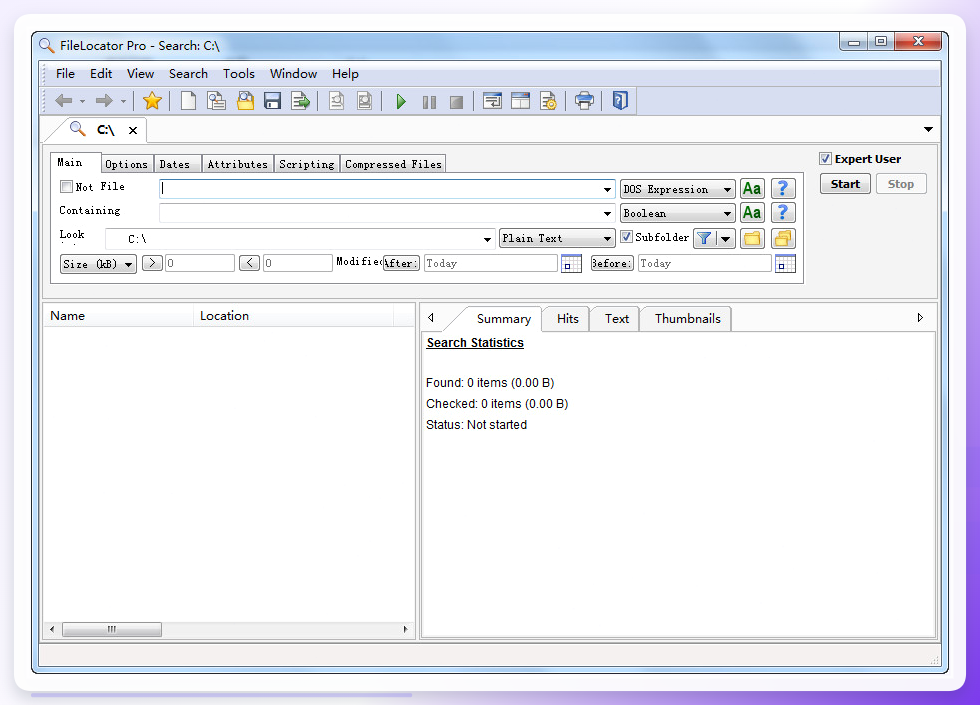Open tab list arrow at right of tab bar
The image size is (980, 705).
point(928,129)
